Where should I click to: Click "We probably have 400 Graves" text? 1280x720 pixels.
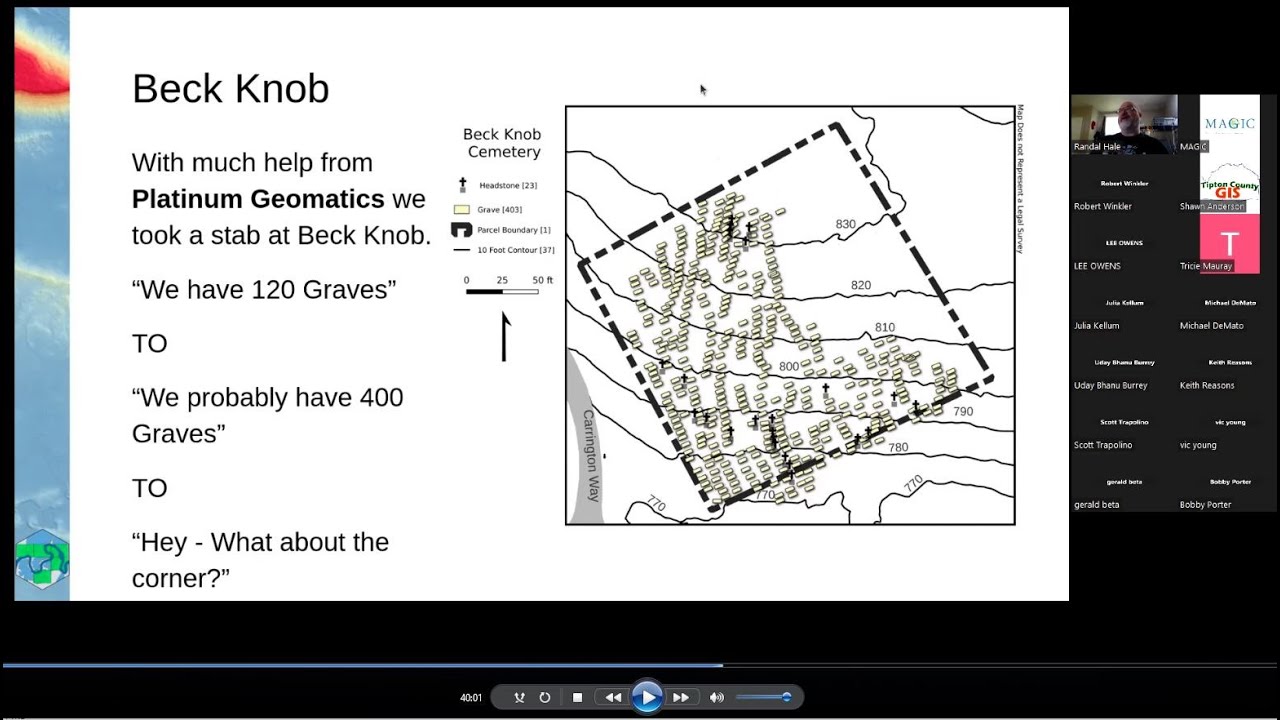click(x=267, y=415)
